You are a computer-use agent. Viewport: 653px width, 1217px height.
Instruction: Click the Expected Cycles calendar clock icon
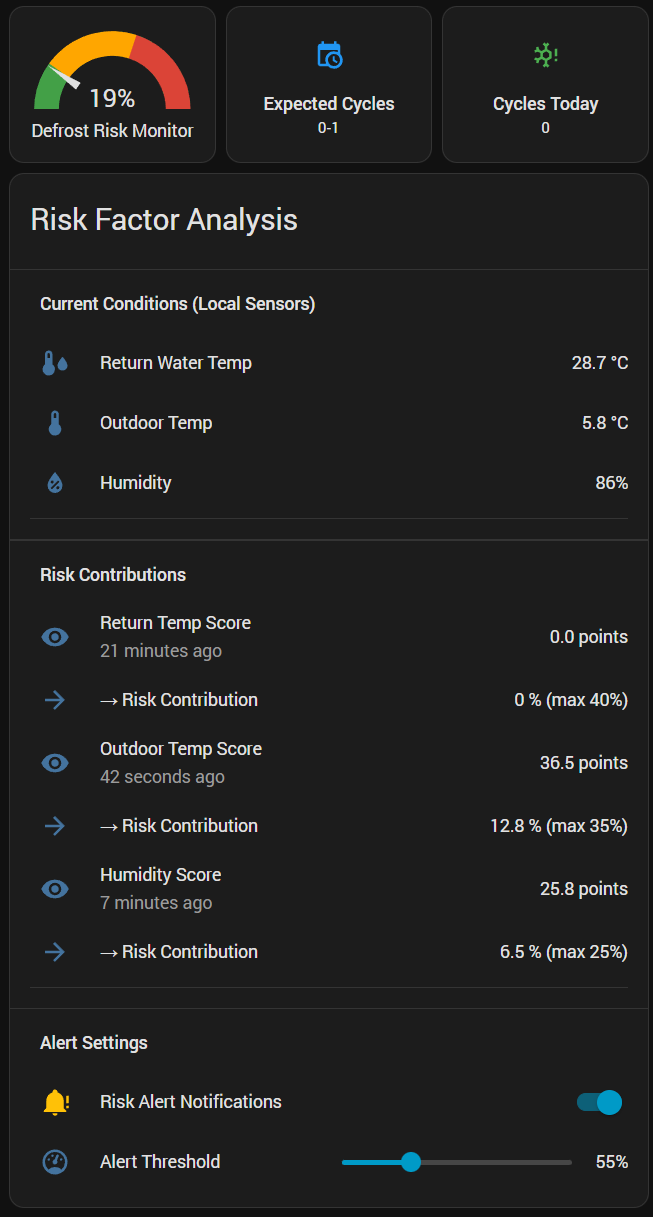pos(329,55)
